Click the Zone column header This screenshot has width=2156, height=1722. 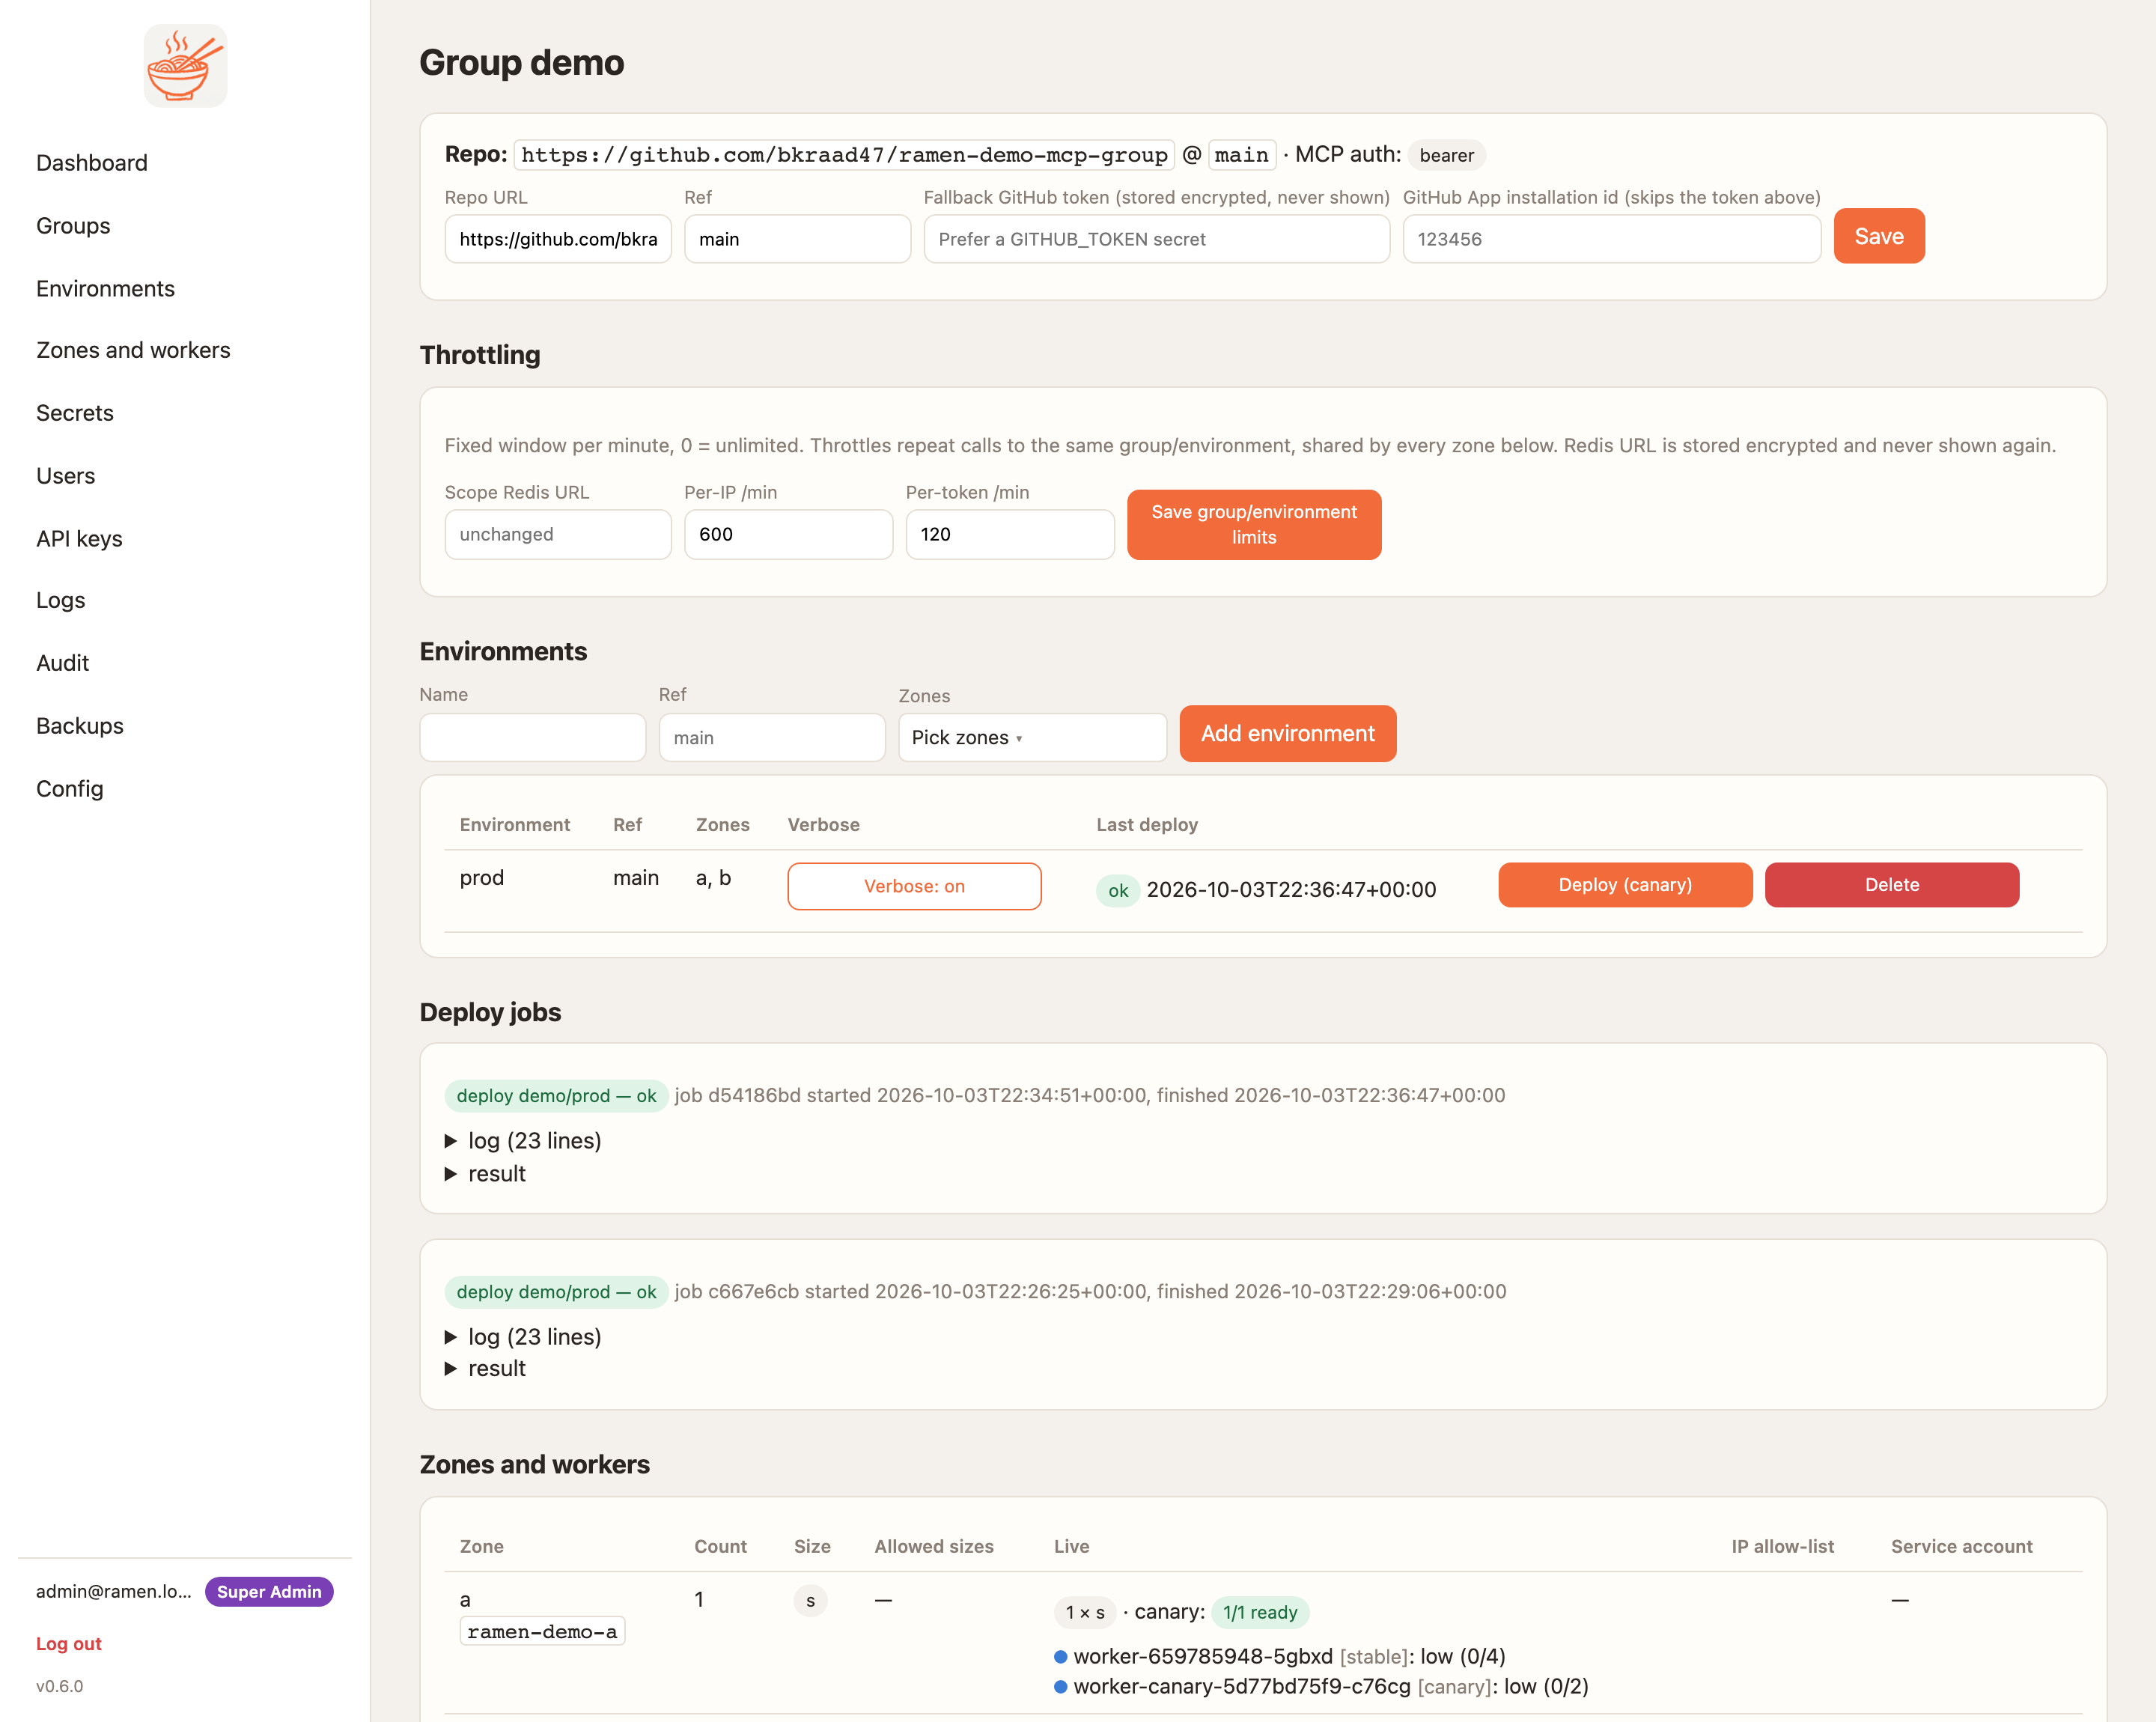pyautogui.click(x=481, y=1546)
